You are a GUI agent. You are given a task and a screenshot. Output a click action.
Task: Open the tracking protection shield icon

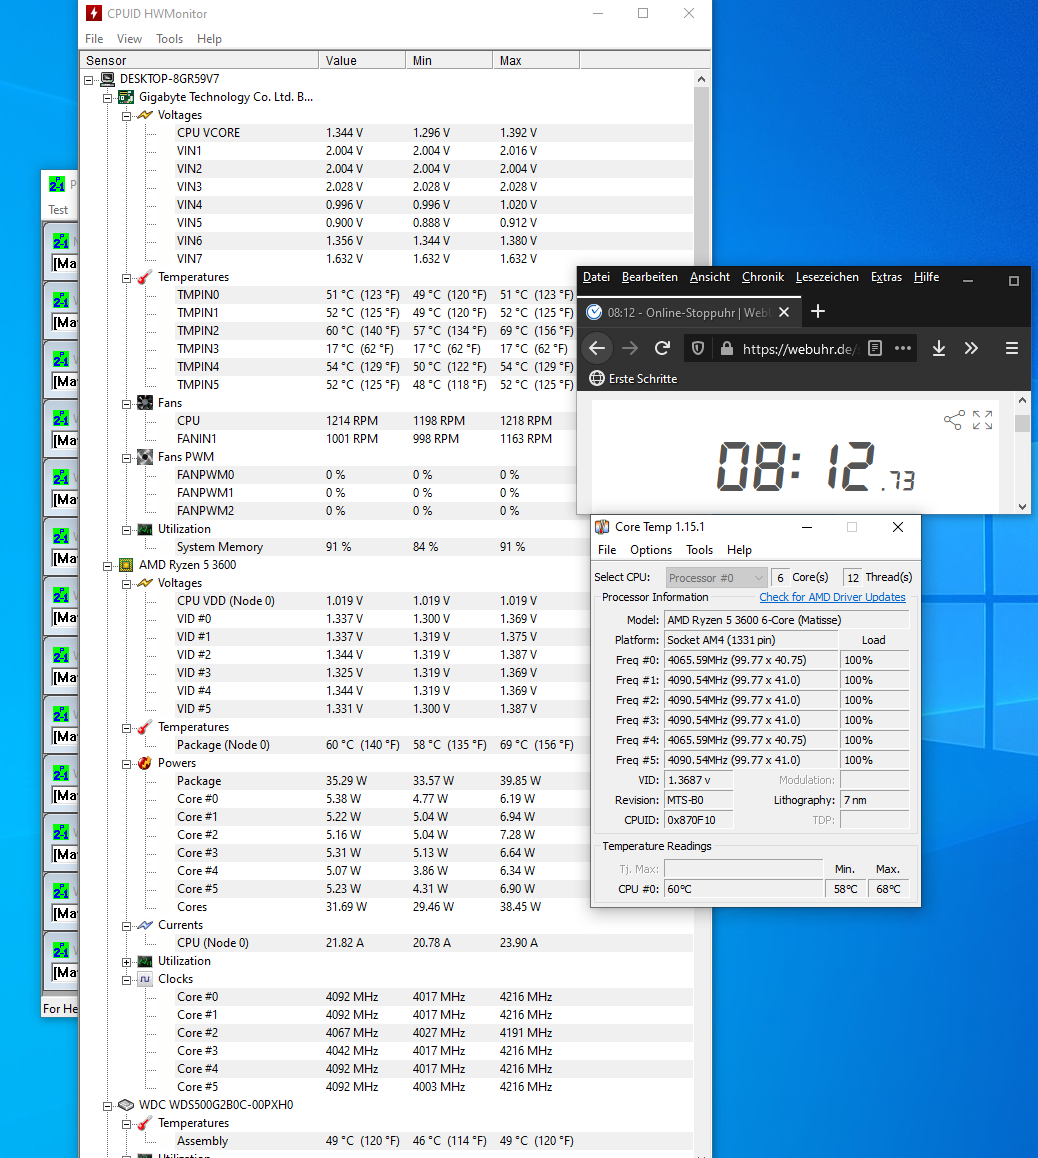(698, 349)
